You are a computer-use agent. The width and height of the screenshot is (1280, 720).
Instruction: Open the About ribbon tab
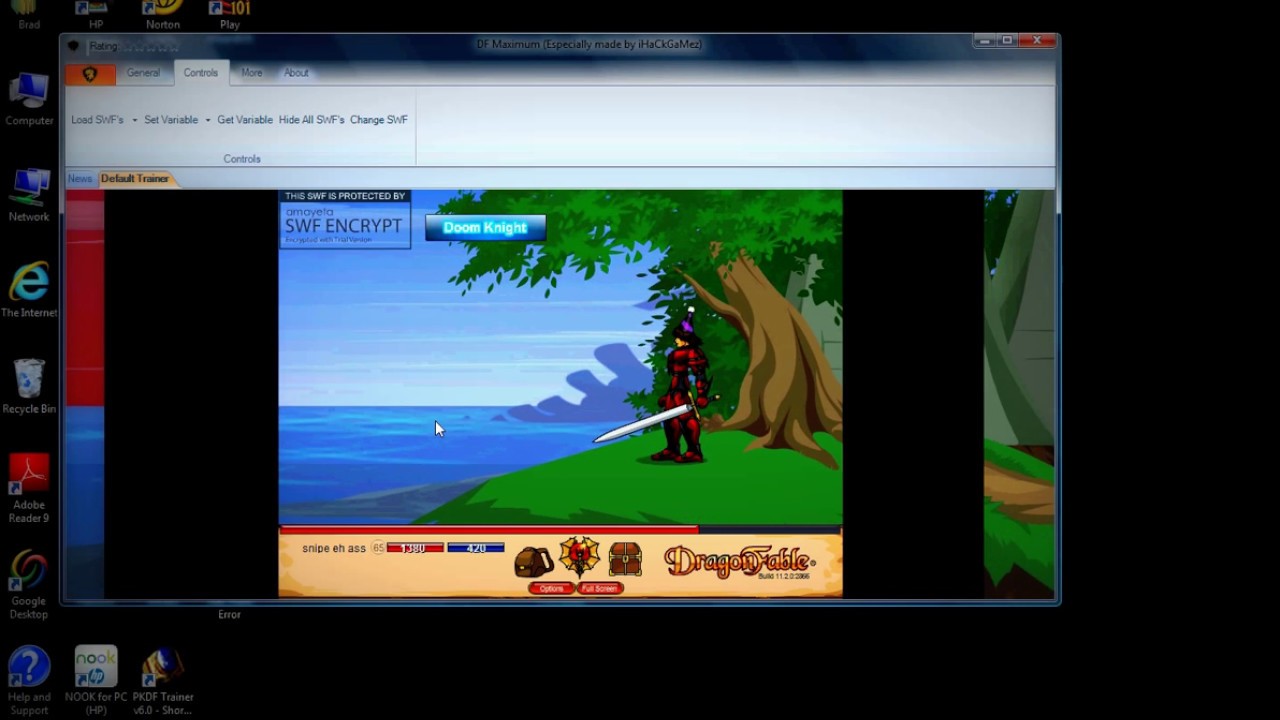click(296, 73)
